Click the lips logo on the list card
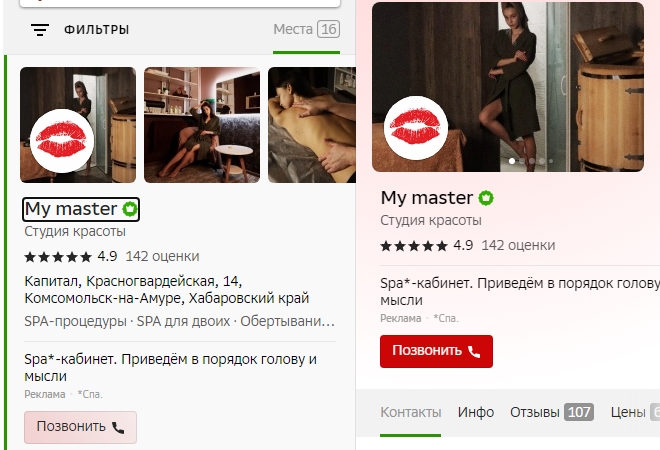Screen dimensions: 660x450 [x=65, y=142]
